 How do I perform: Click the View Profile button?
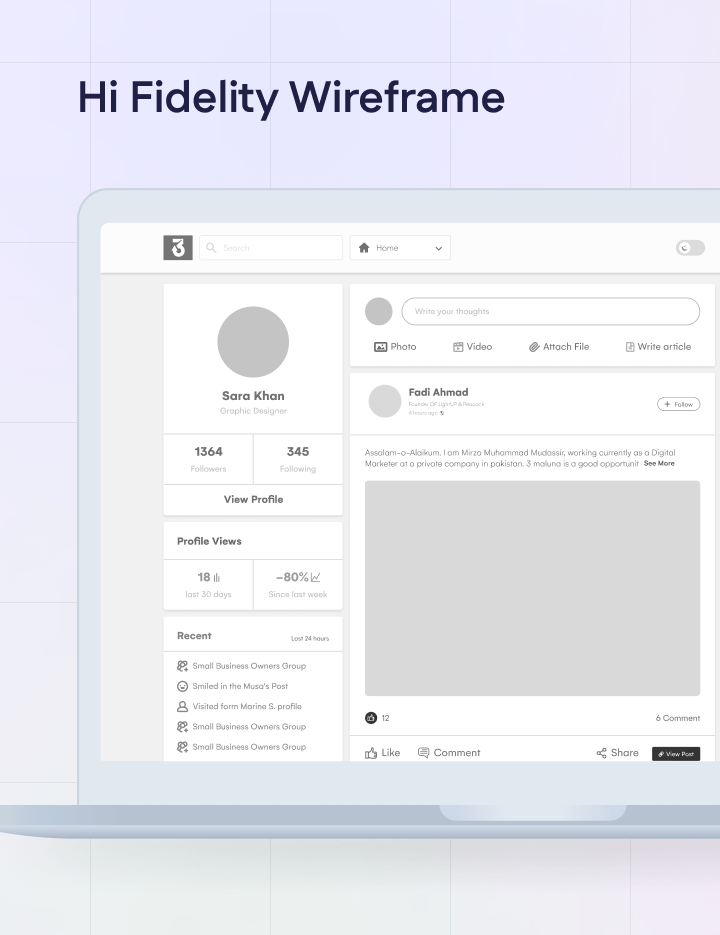pos(253,499)
